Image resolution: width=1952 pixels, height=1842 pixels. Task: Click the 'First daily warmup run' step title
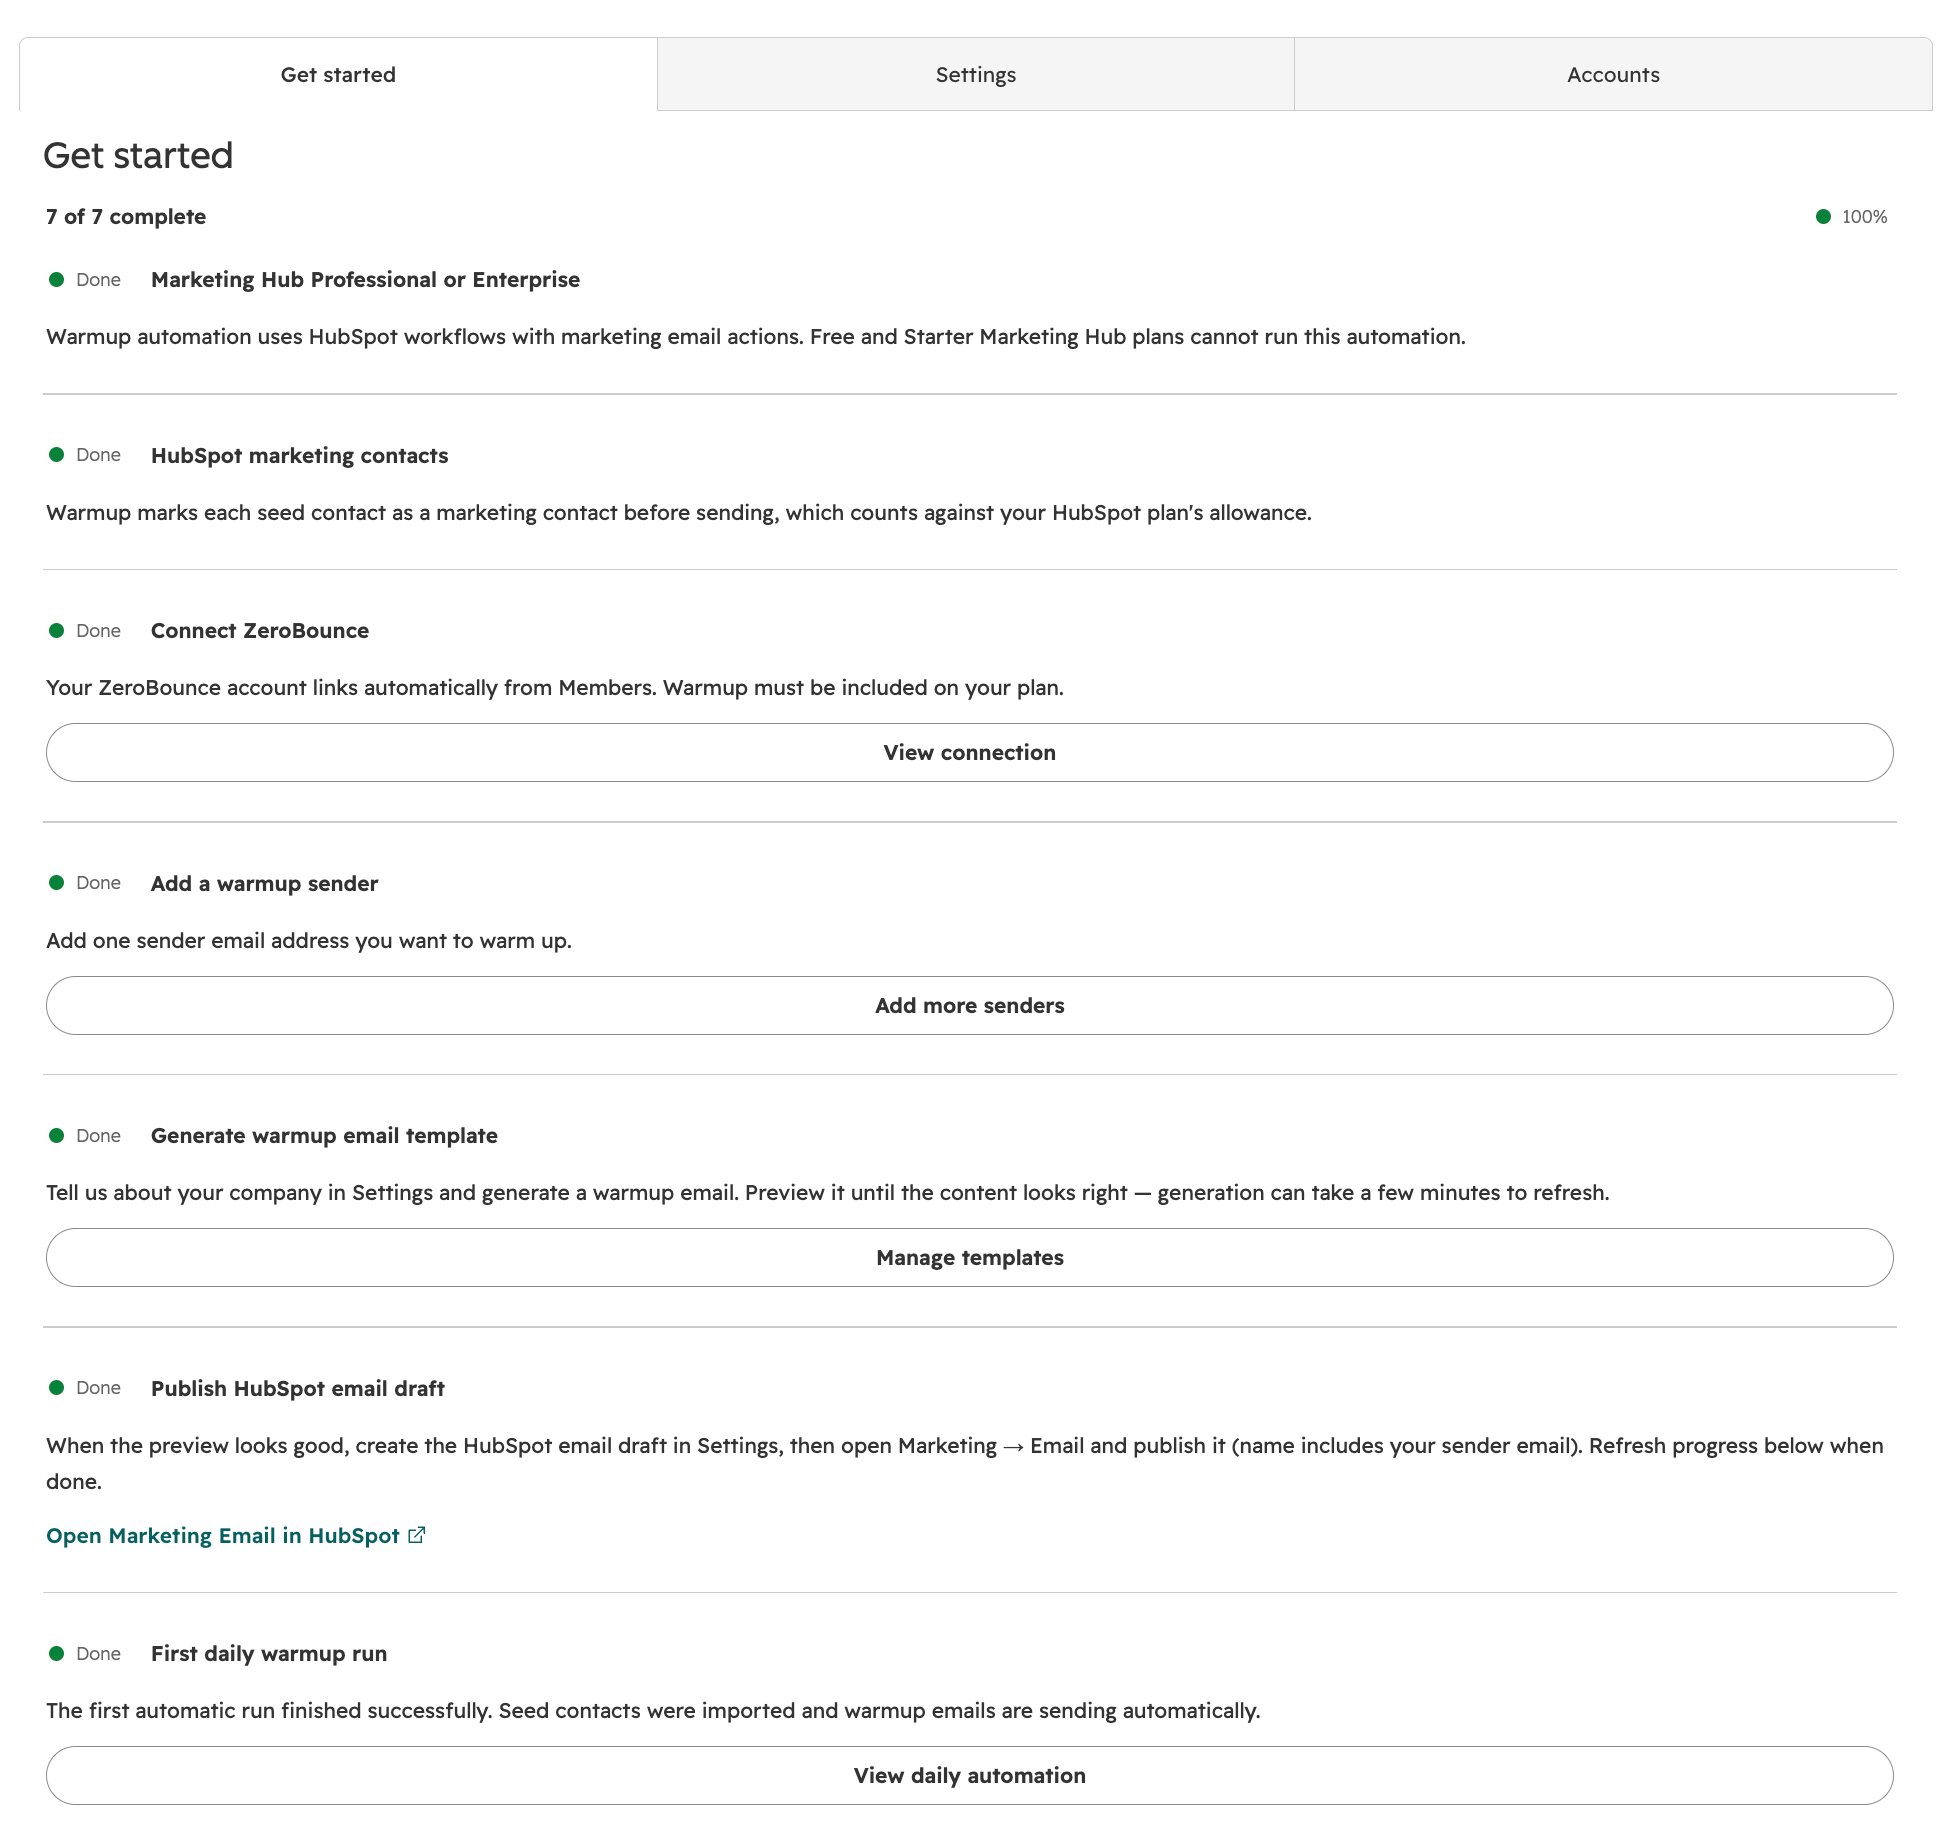tap(269, 1654)
